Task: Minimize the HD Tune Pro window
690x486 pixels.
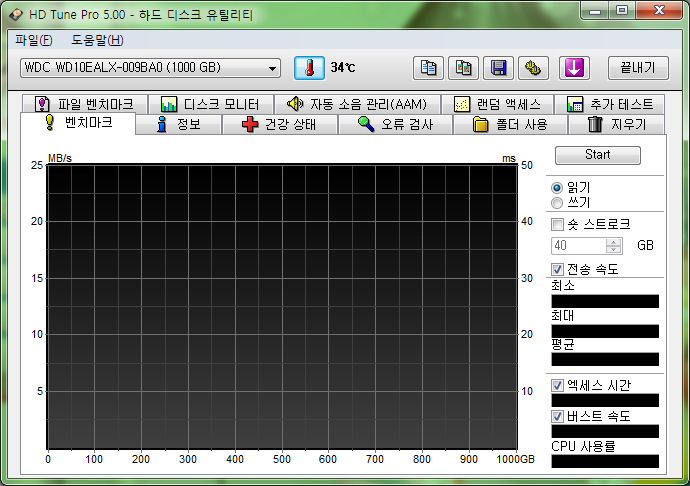Action: [595, 11]
